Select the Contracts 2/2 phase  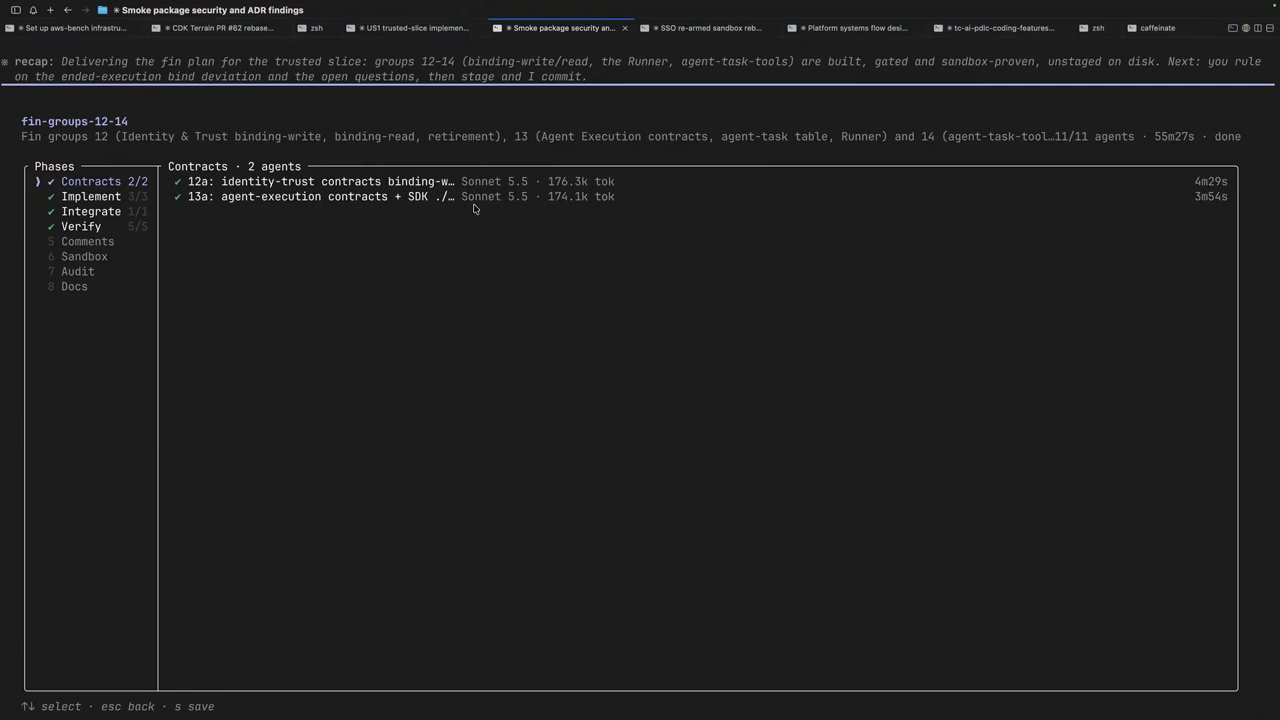coord(97,182)
